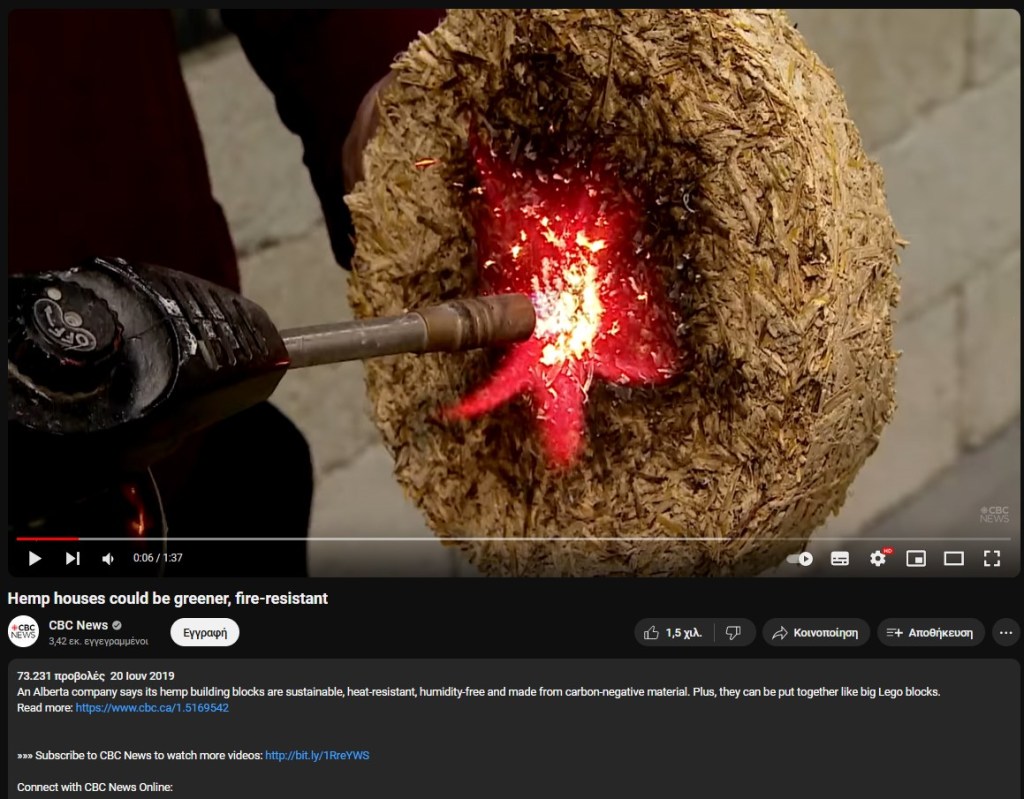Expand the three-dot more actions menu
Screen dimensions: 1024x799
tap(1006, 633)
